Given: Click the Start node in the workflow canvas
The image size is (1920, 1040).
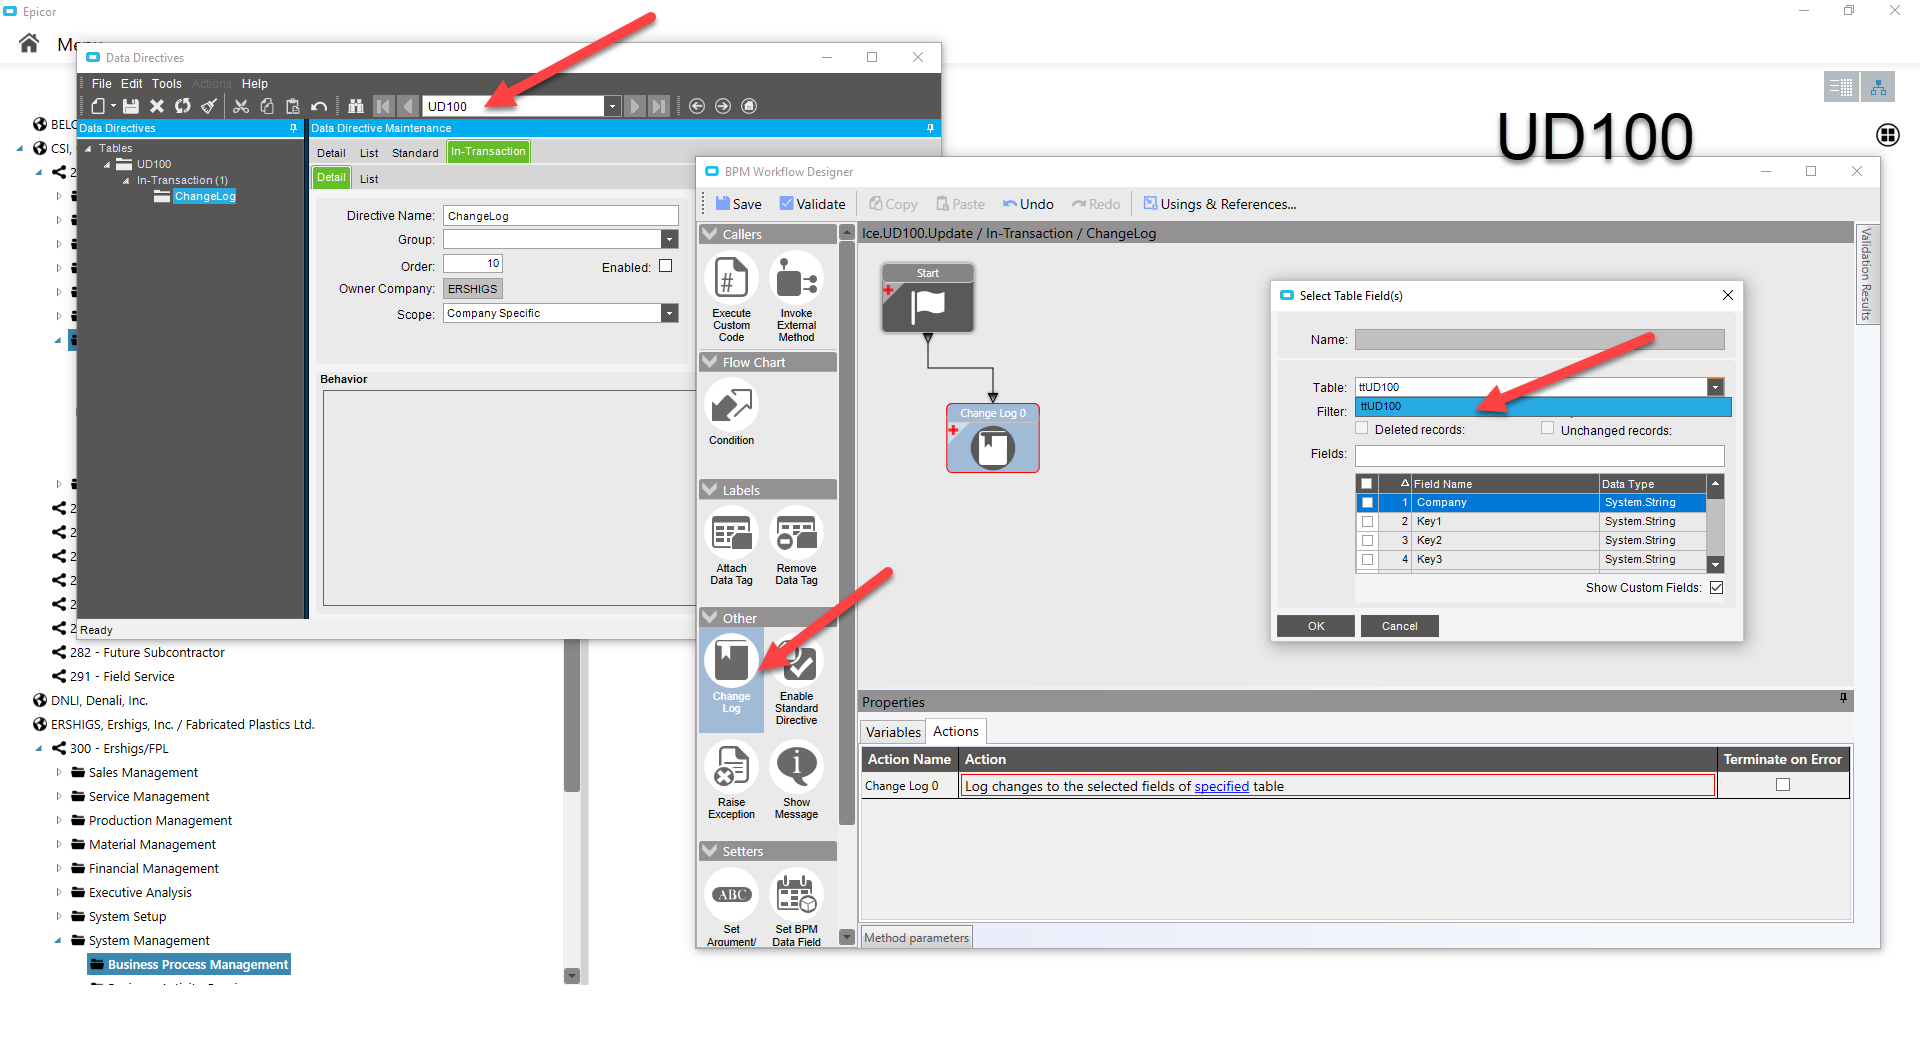Looking at the screenshot, I should click(x=928, y=298).
